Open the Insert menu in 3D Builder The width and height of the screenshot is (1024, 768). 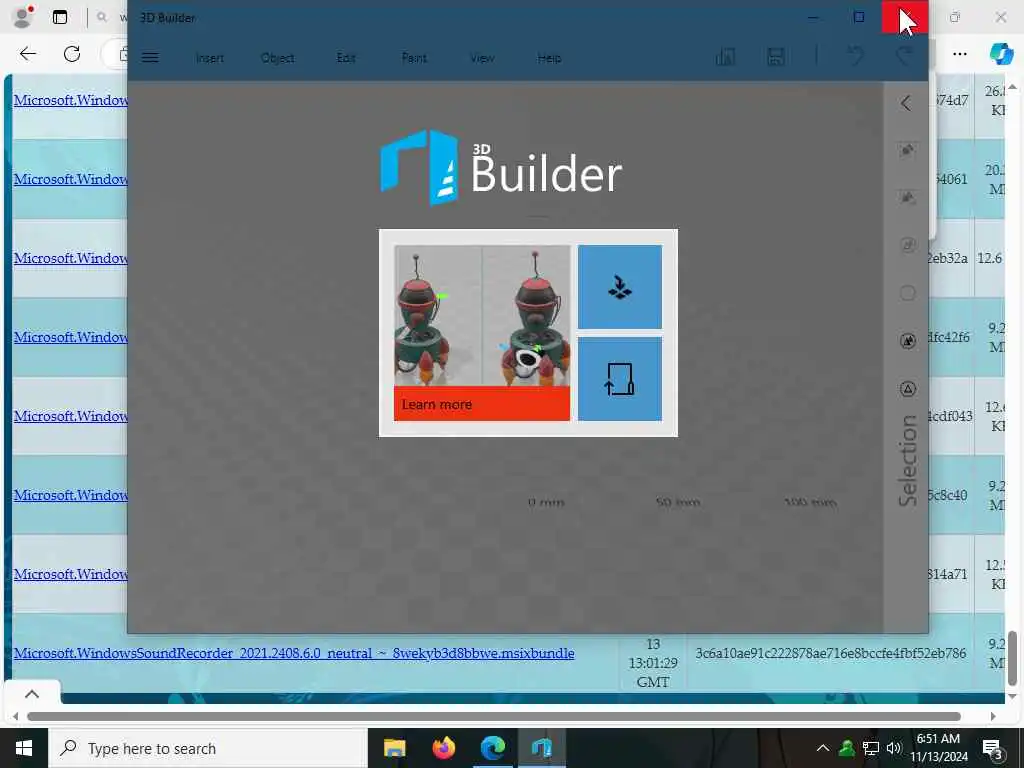coord(210,58)
